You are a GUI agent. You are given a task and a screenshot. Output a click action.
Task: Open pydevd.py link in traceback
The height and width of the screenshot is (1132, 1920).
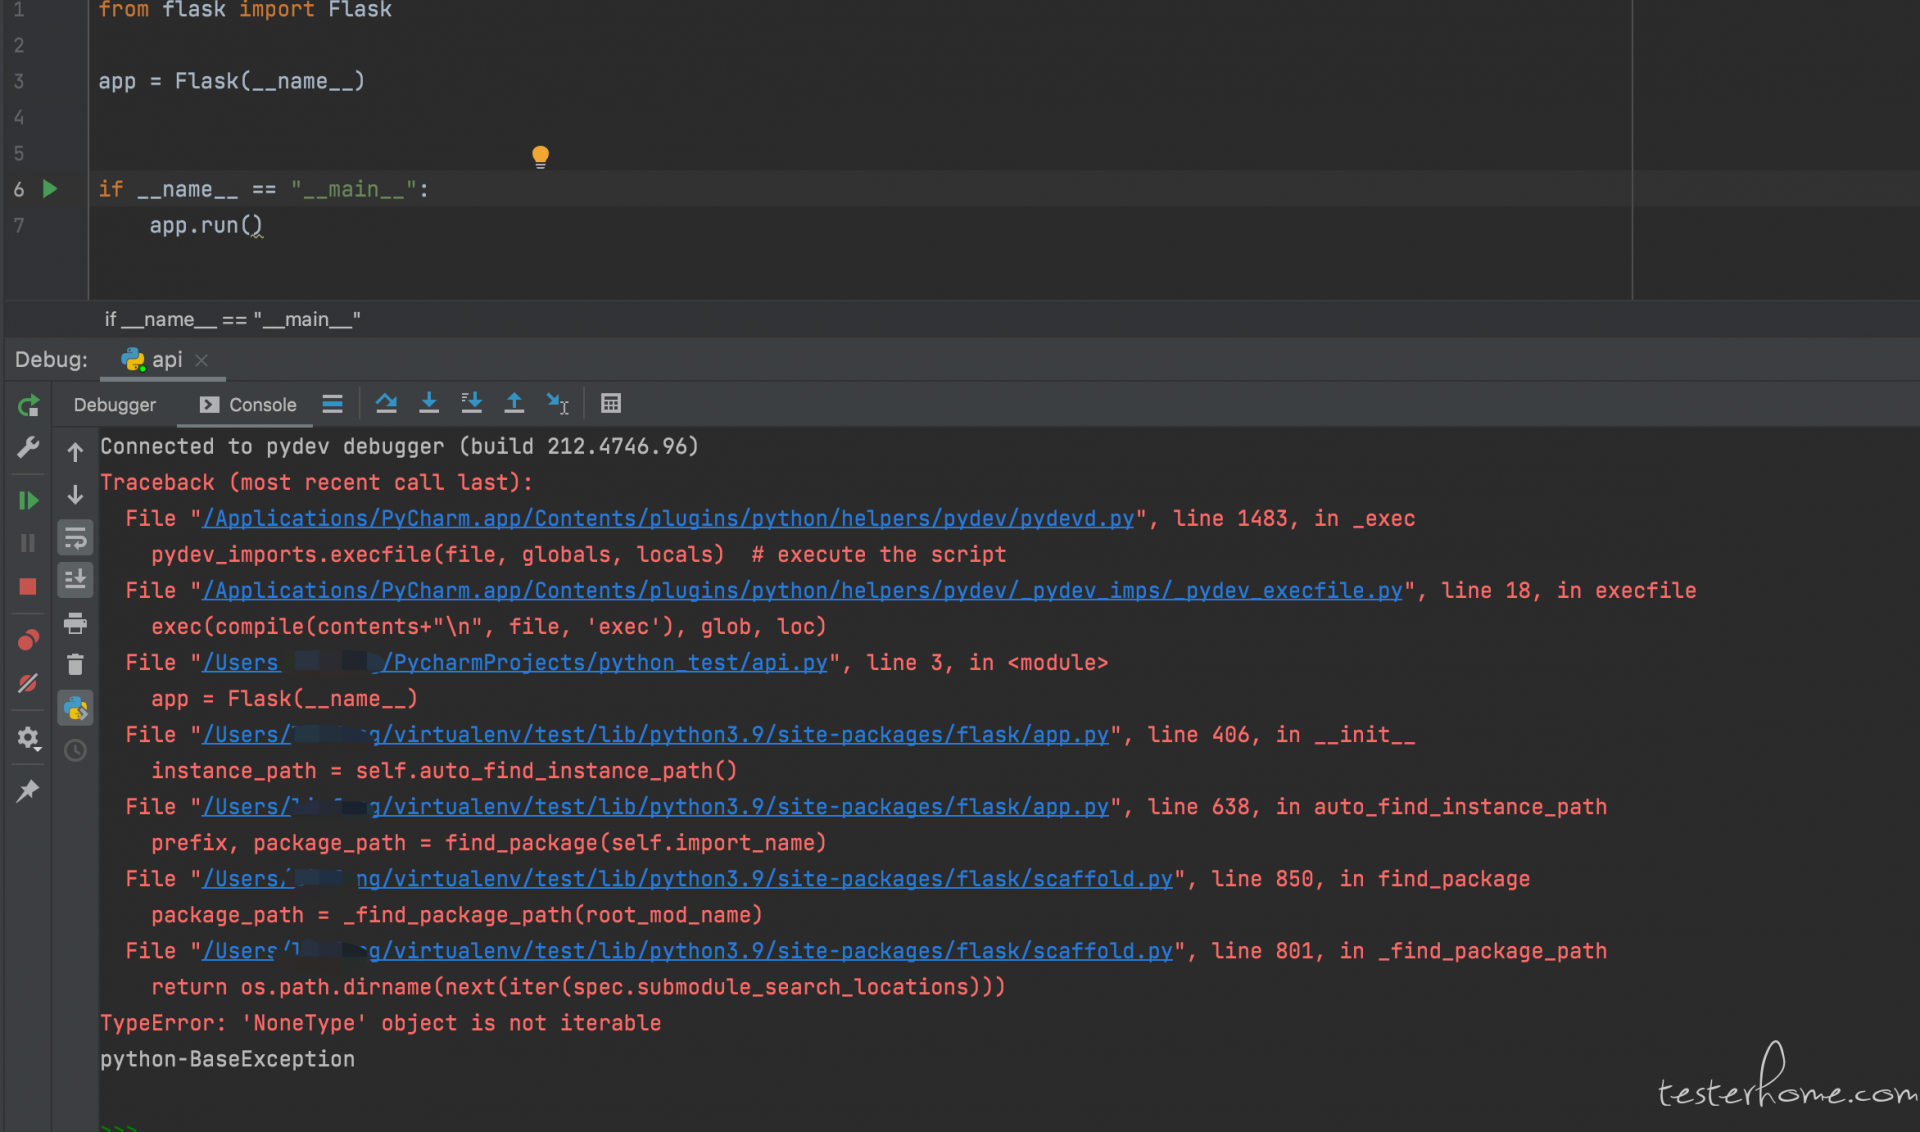point(669,518)
